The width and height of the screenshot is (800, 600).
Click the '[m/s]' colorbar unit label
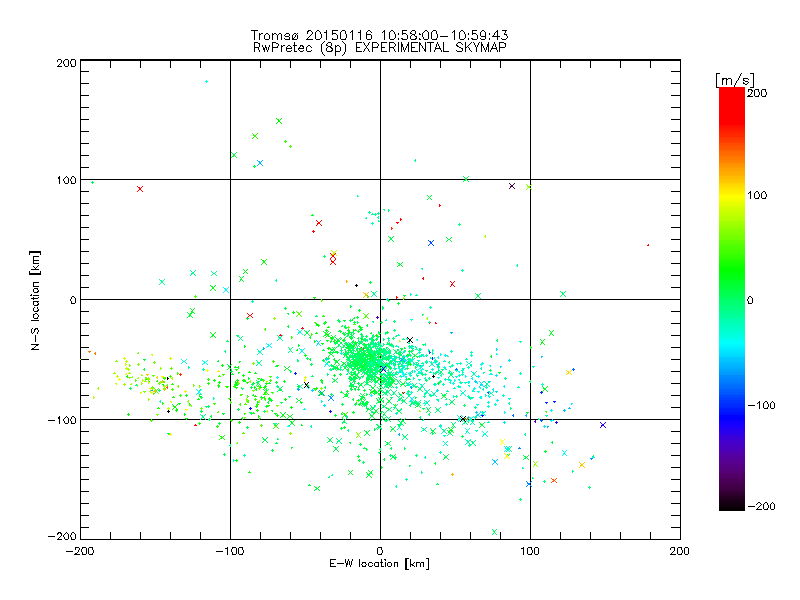click(x=735, y=80)
